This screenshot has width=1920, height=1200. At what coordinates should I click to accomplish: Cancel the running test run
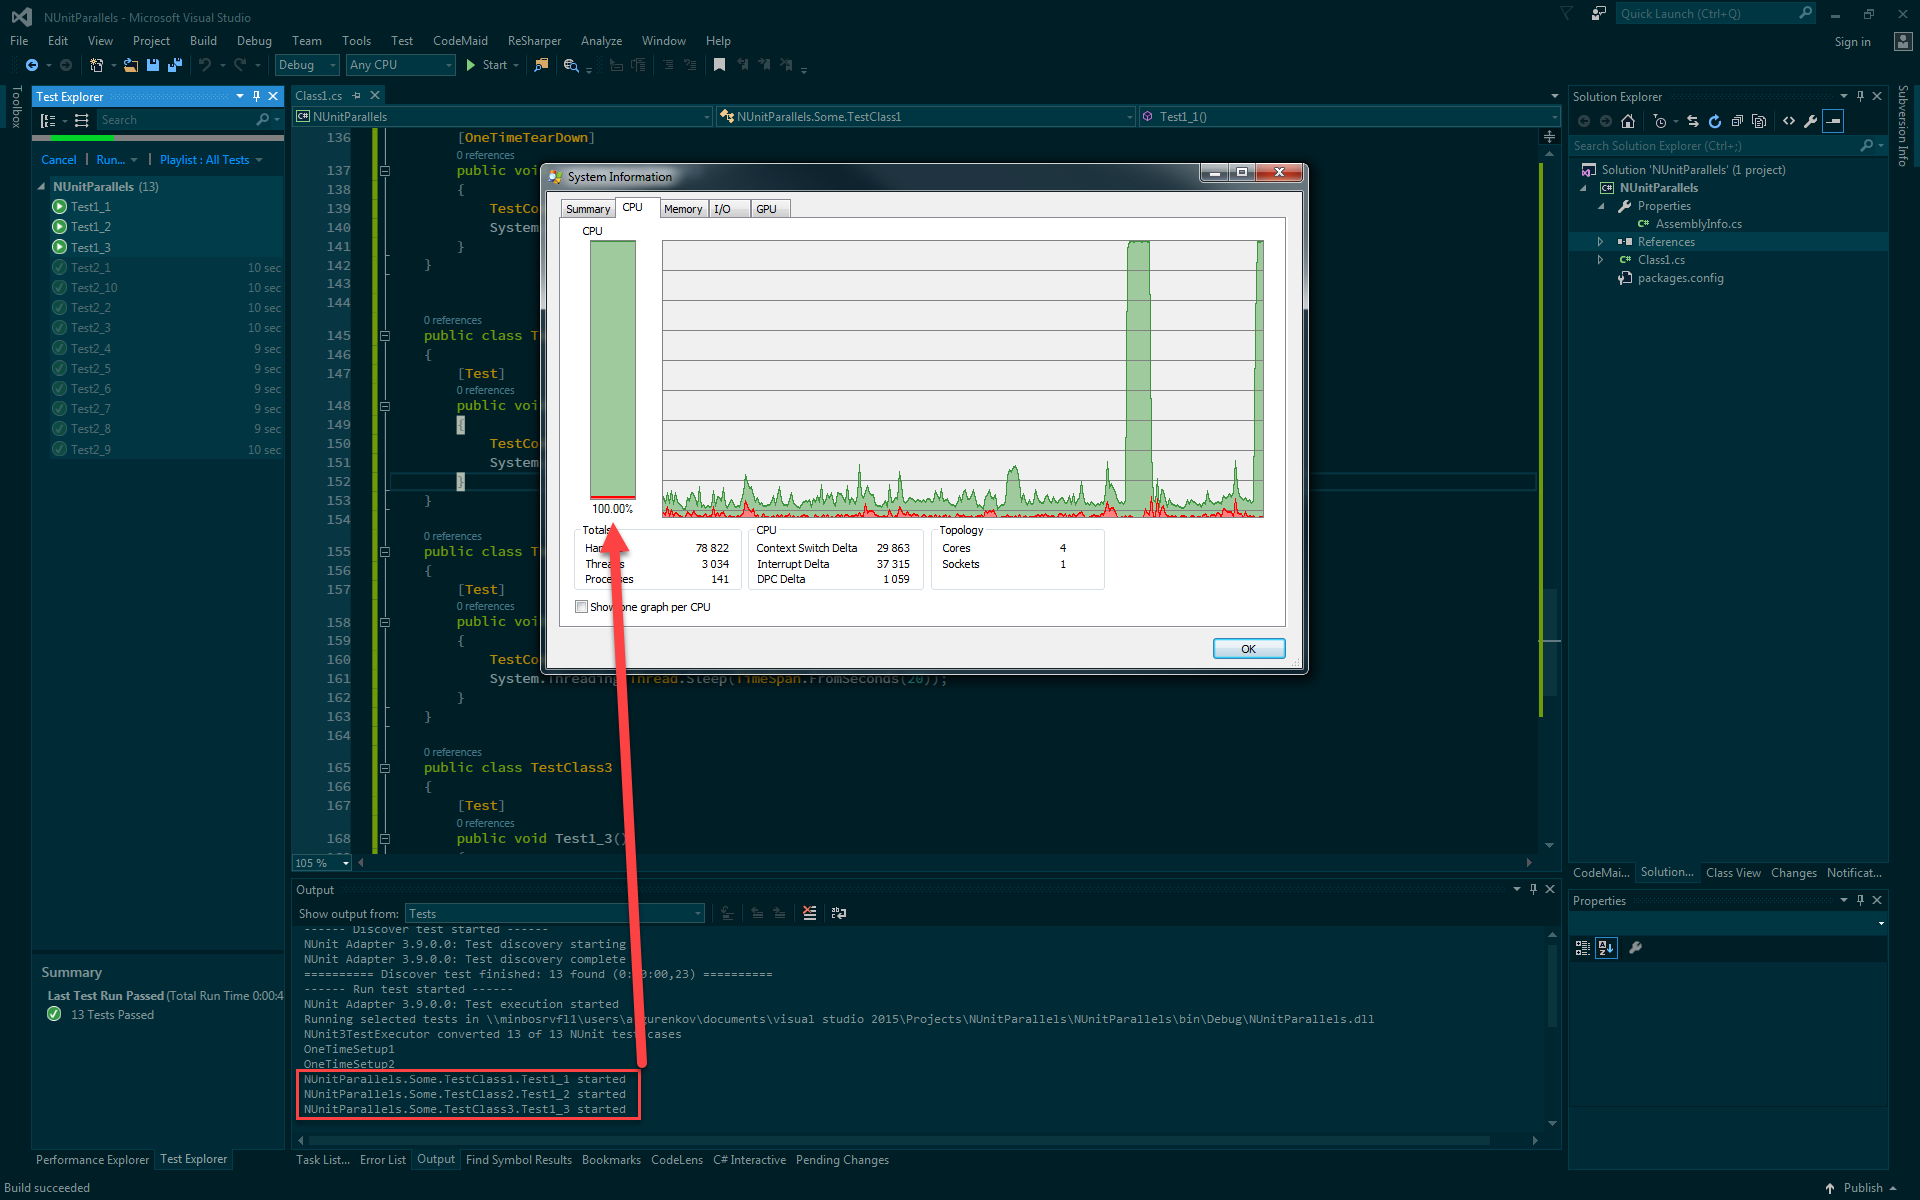pos(59,160)
